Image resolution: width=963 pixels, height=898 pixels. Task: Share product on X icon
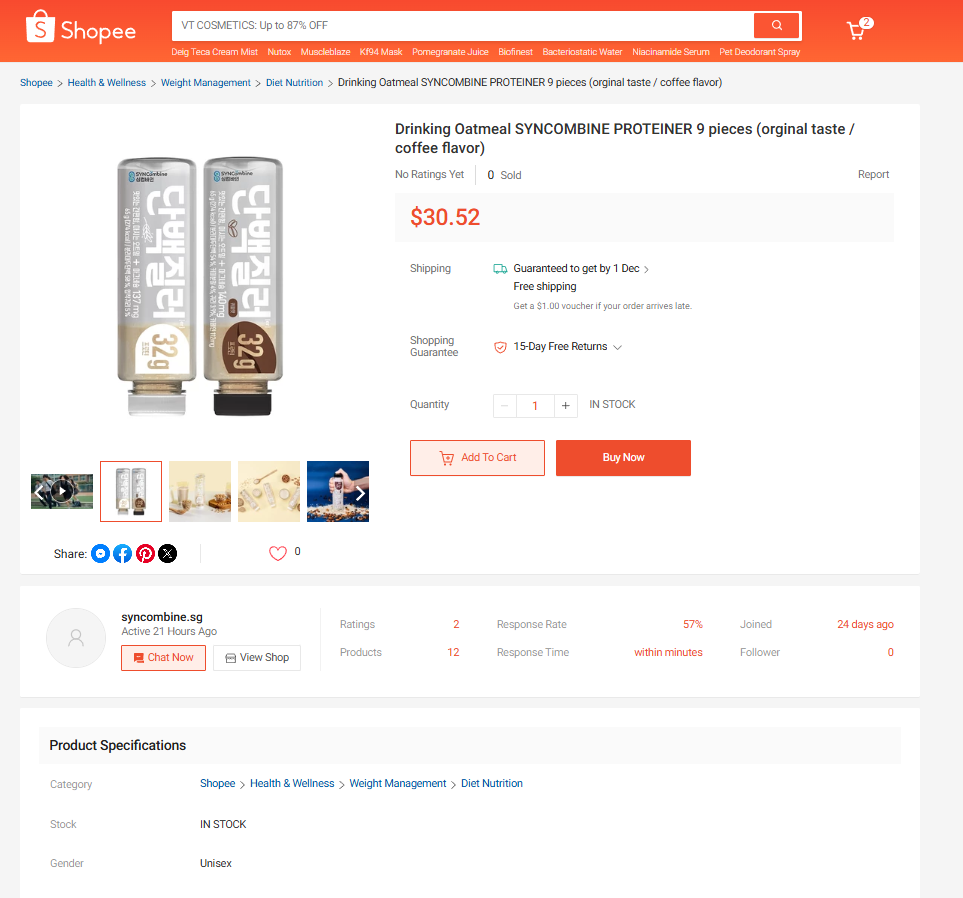click(x=168, y=553)
